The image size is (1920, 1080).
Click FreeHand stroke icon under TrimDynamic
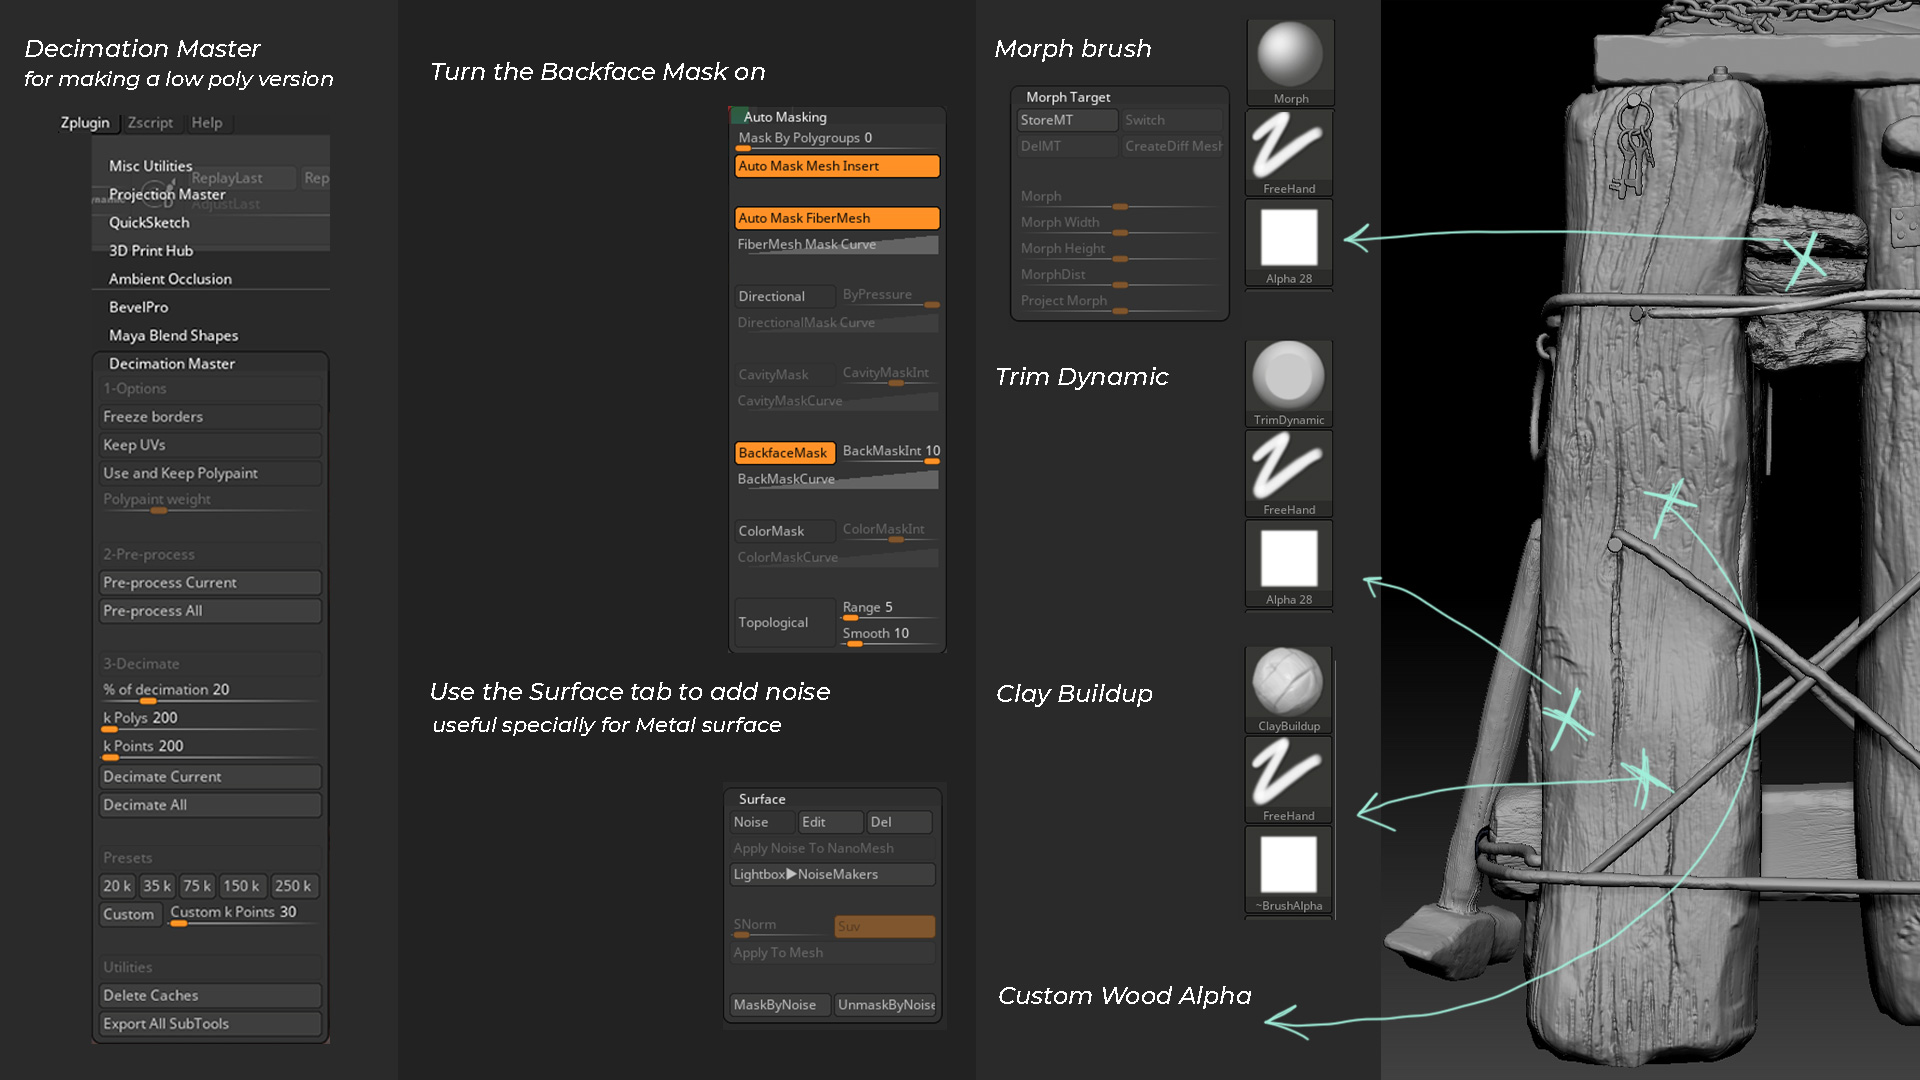(x=1288, y=468)
